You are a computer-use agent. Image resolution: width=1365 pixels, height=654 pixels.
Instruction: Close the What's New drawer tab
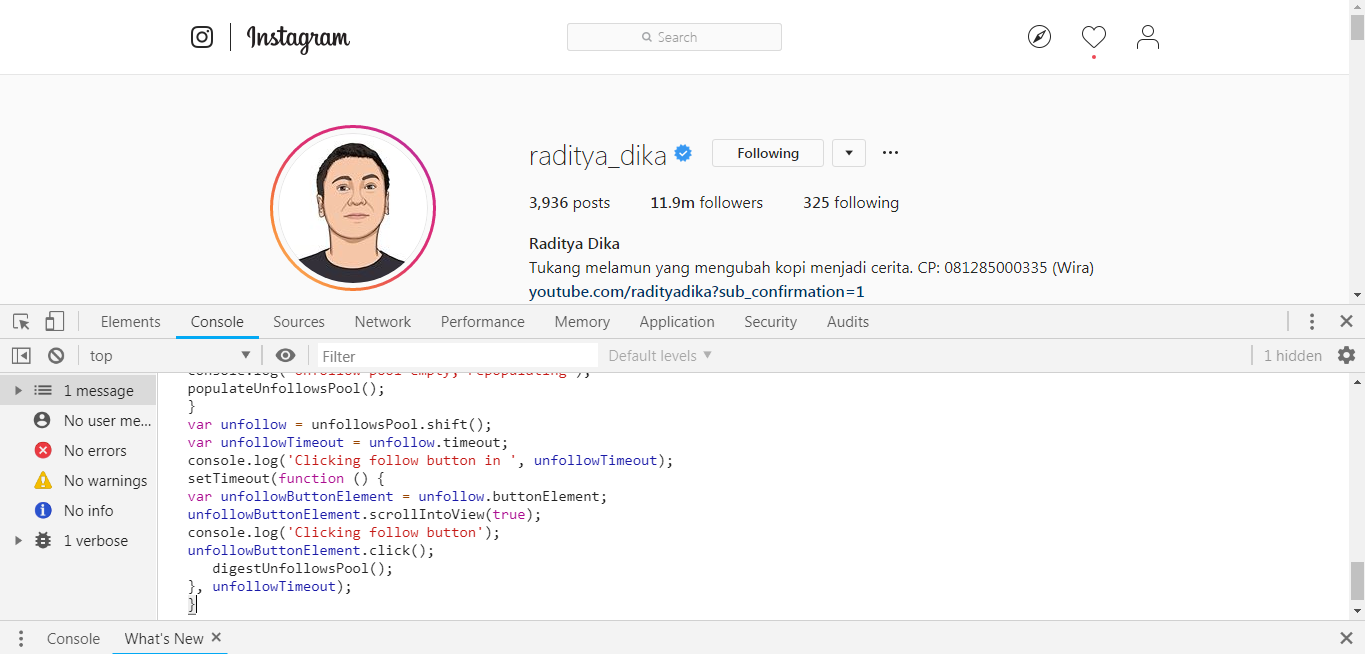[x=216, y=637]
